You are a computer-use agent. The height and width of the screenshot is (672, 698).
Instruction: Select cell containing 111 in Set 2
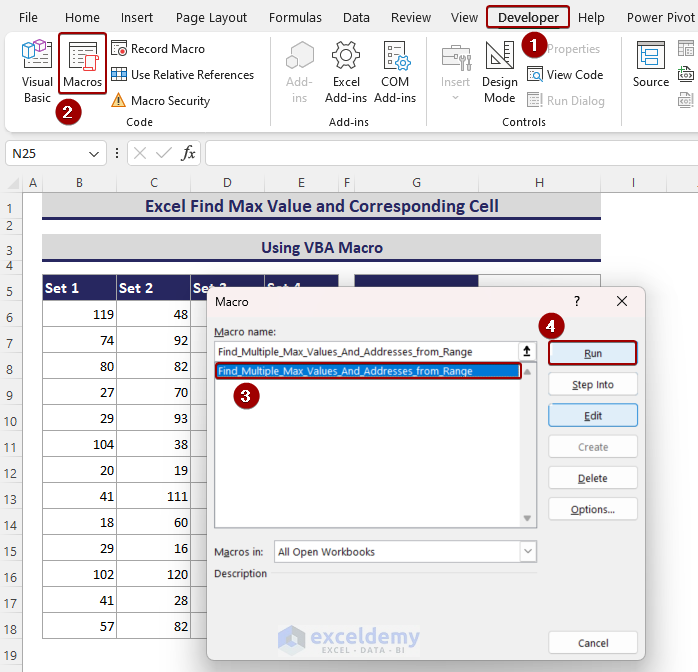click(x=153, y=496)
